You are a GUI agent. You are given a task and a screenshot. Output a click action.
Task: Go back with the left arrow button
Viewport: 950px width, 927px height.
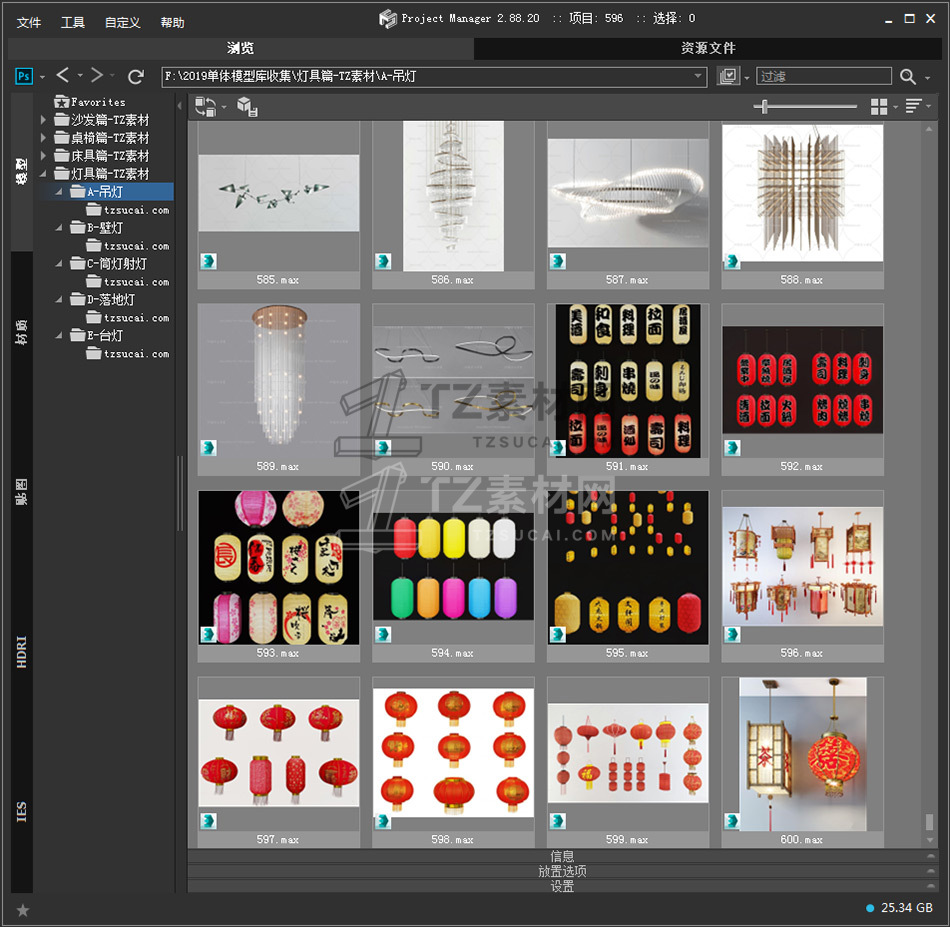(63, 76)
